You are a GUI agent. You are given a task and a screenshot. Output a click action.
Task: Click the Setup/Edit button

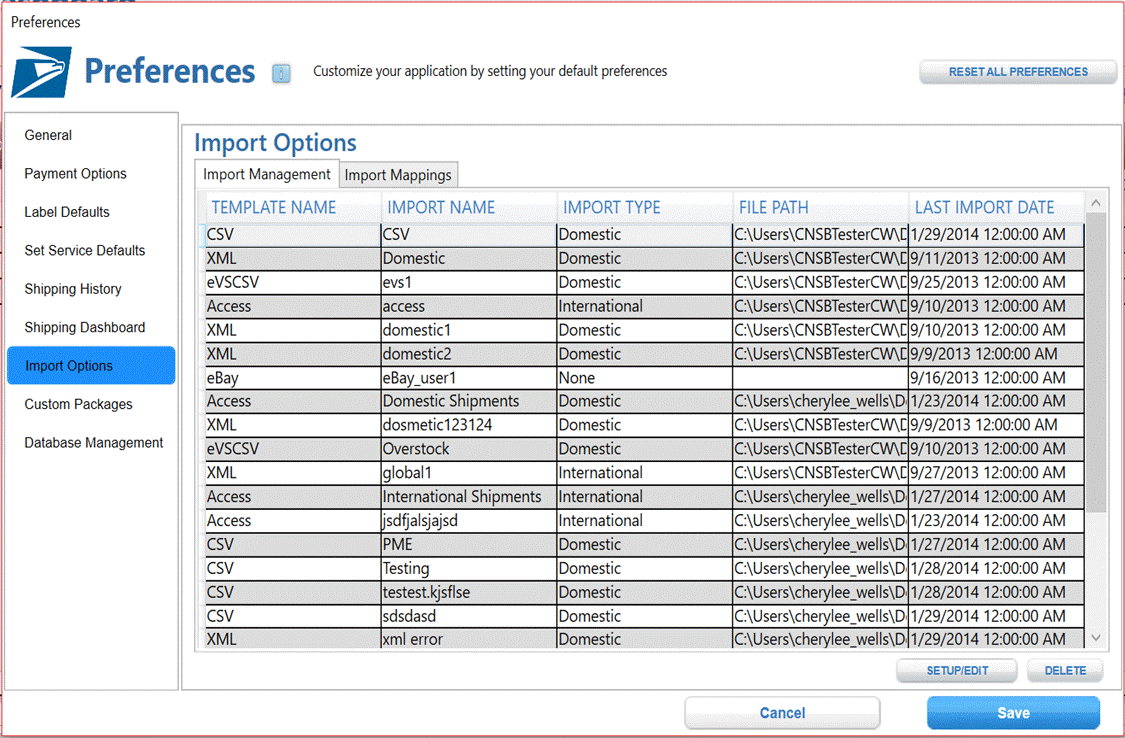957,671
